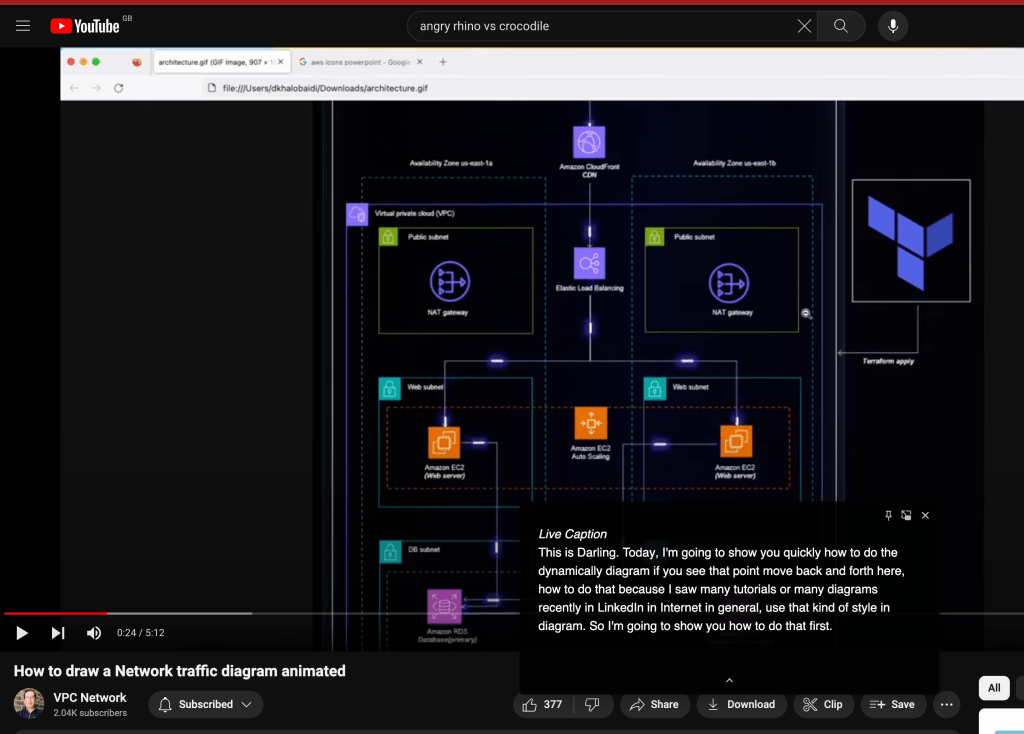Click the 'Terraform apply' label in the video
The width and height of the screenshot is (1024, 734).
pyautogui.click(x=888, y=361)
